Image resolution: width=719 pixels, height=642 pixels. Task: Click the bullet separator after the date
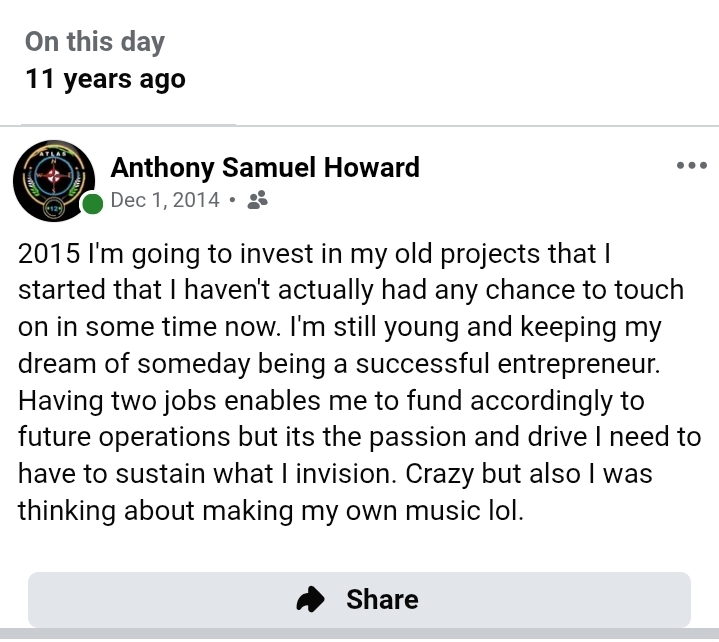[232, 200]
